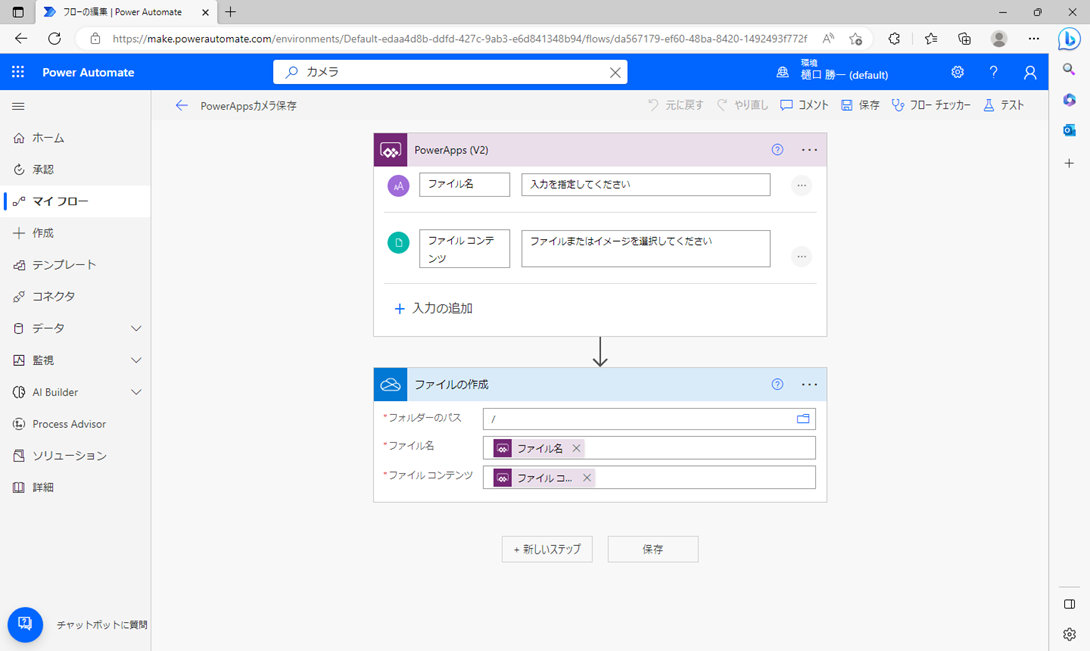Add this page to favorites star

tap(856, 39)
